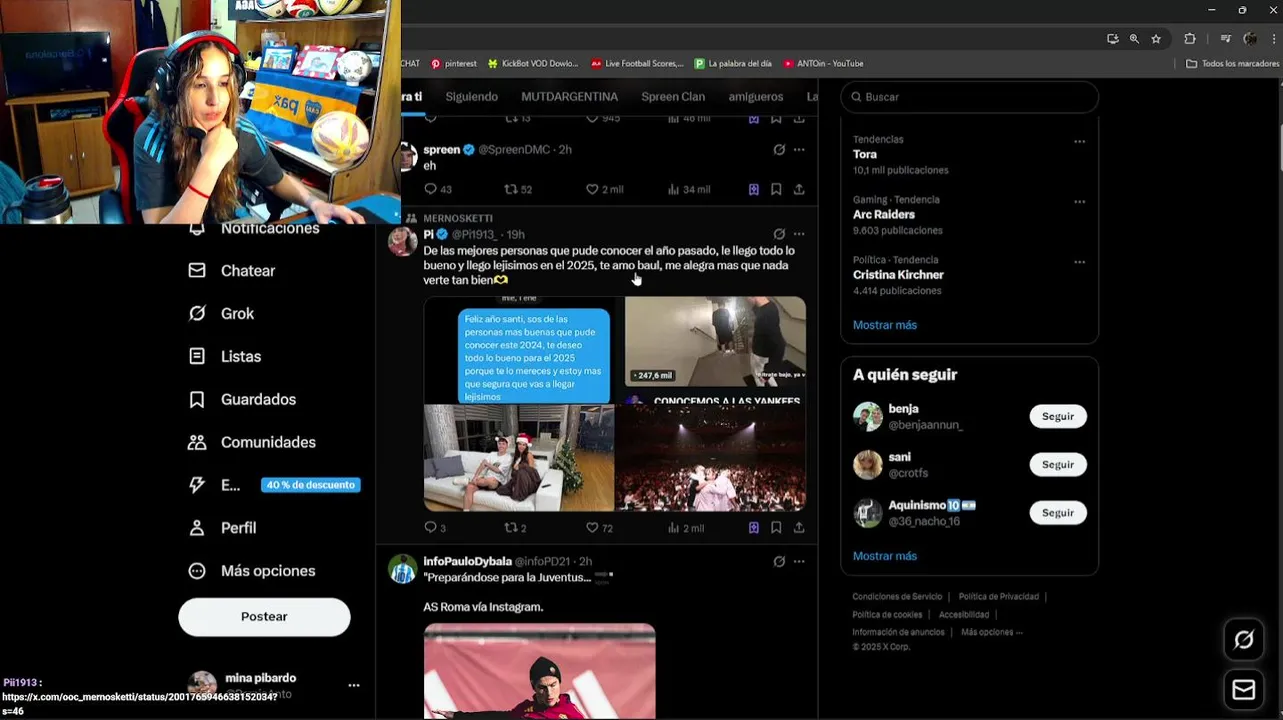The image size is (1283, 720).
Task: Click the Postear button
Action: (264, 617)
